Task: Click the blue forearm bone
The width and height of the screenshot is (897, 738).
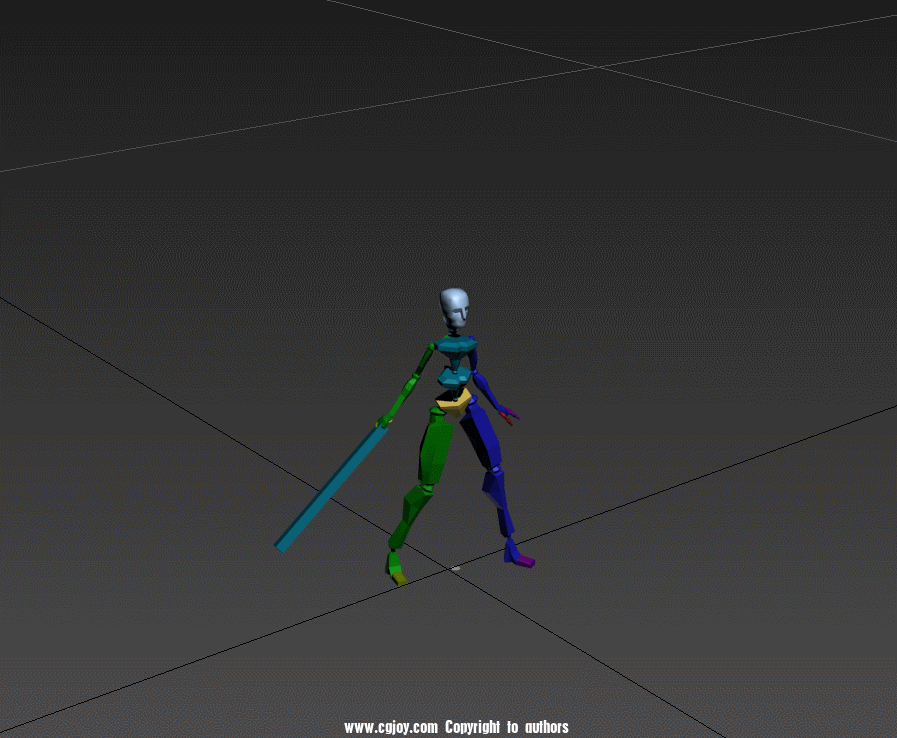Action: [x=490, y=391]
